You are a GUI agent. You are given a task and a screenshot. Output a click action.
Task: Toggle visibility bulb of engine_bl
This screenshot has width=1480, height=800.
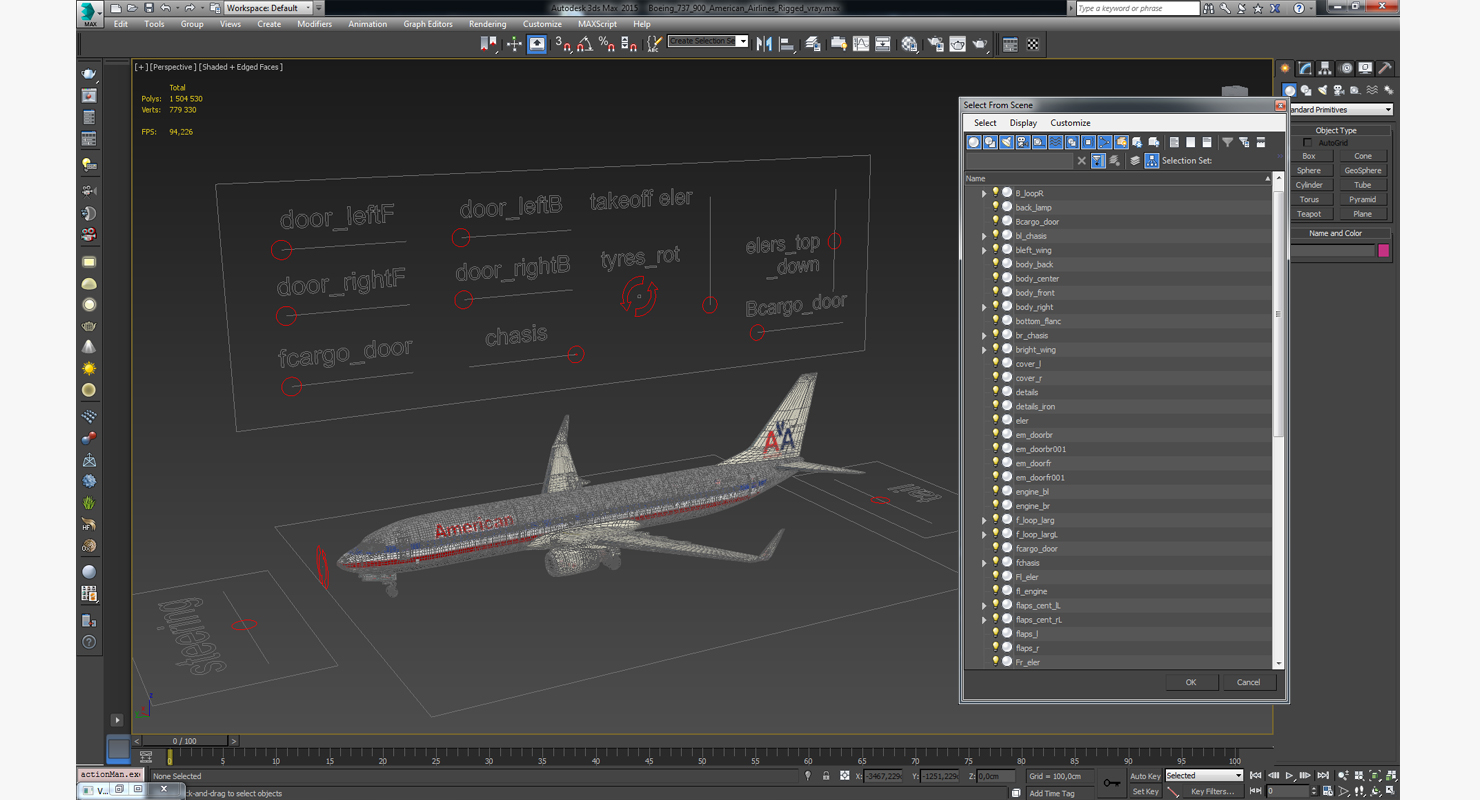(996, 491)
